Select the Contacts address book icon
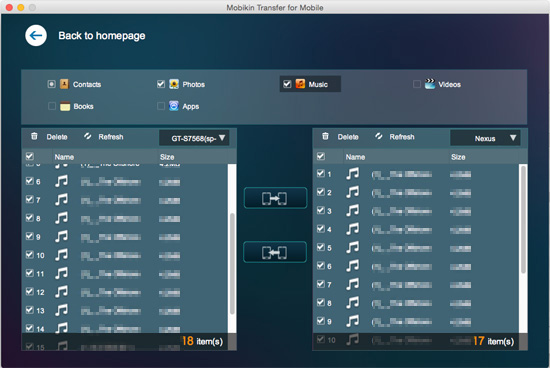The image size is (550, 368). [64, 84]
